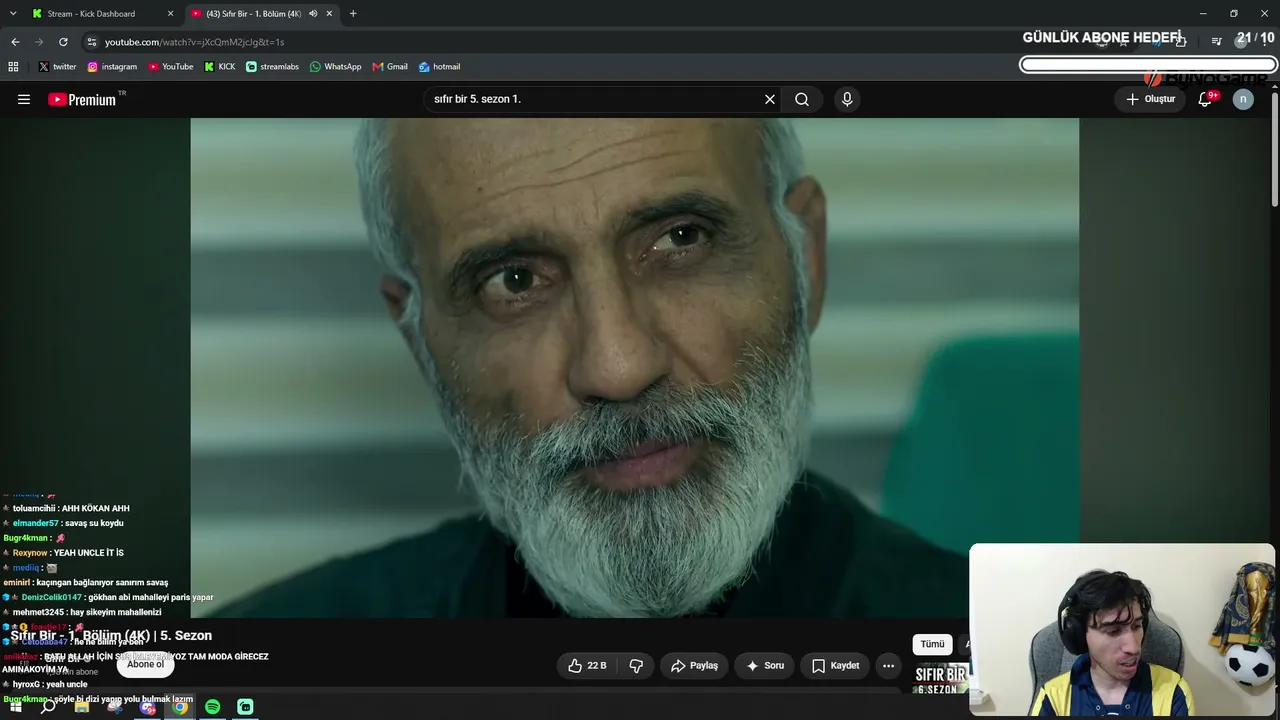Image resolution: width=1280 pixels, height=720 pixels.
Task: Open the streamlabs bookmark
Action: pos(272,67)
